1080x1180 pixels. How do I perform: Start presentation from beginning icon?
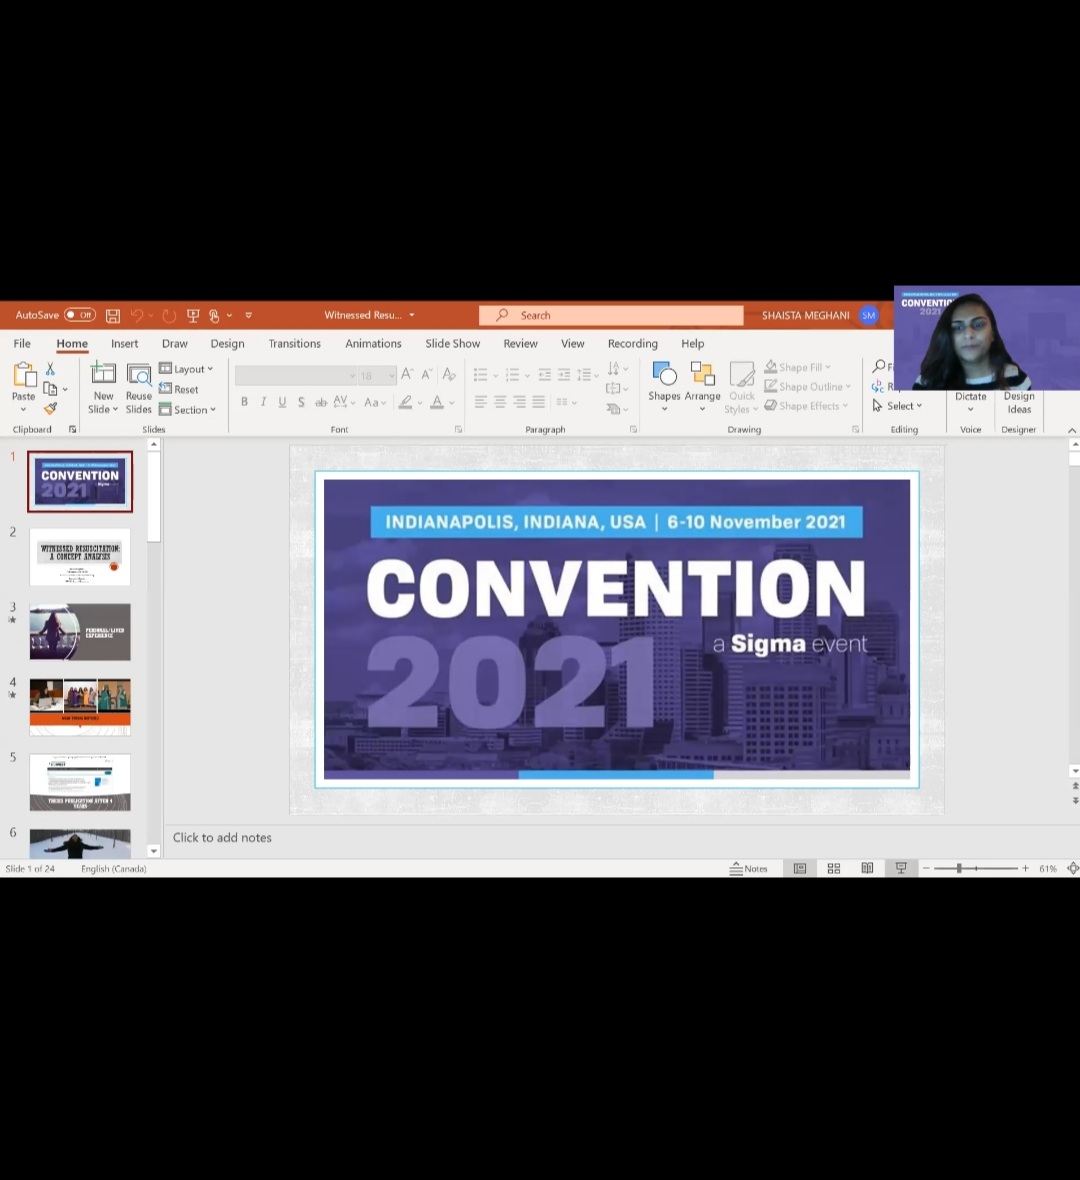point(193,316)
